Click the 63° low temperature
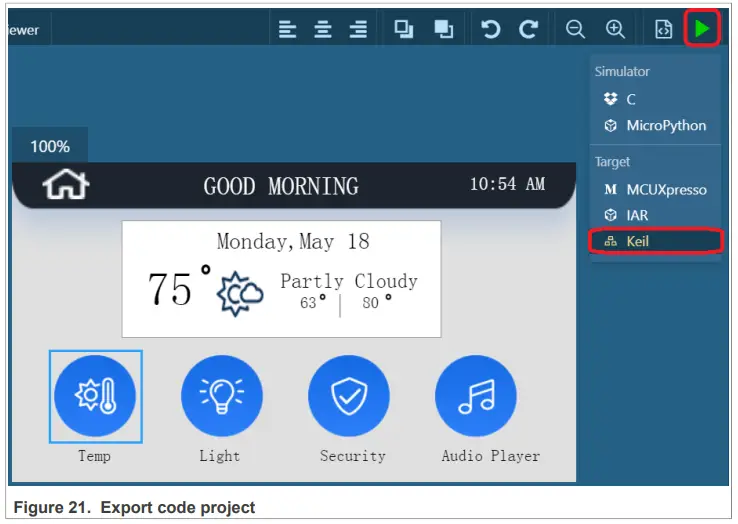The height and width of the screenshot is (524, 738). (x=313, y=302)
